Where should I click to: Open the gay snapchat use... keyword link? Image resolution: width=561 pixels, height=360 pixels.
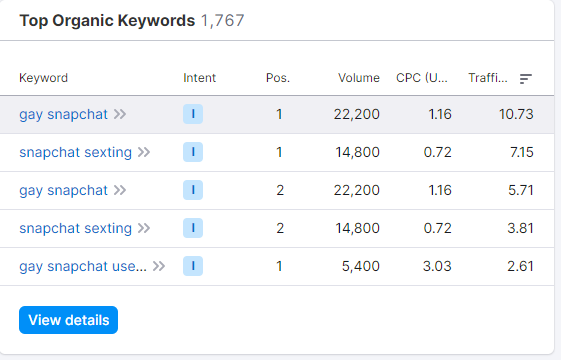83,266
